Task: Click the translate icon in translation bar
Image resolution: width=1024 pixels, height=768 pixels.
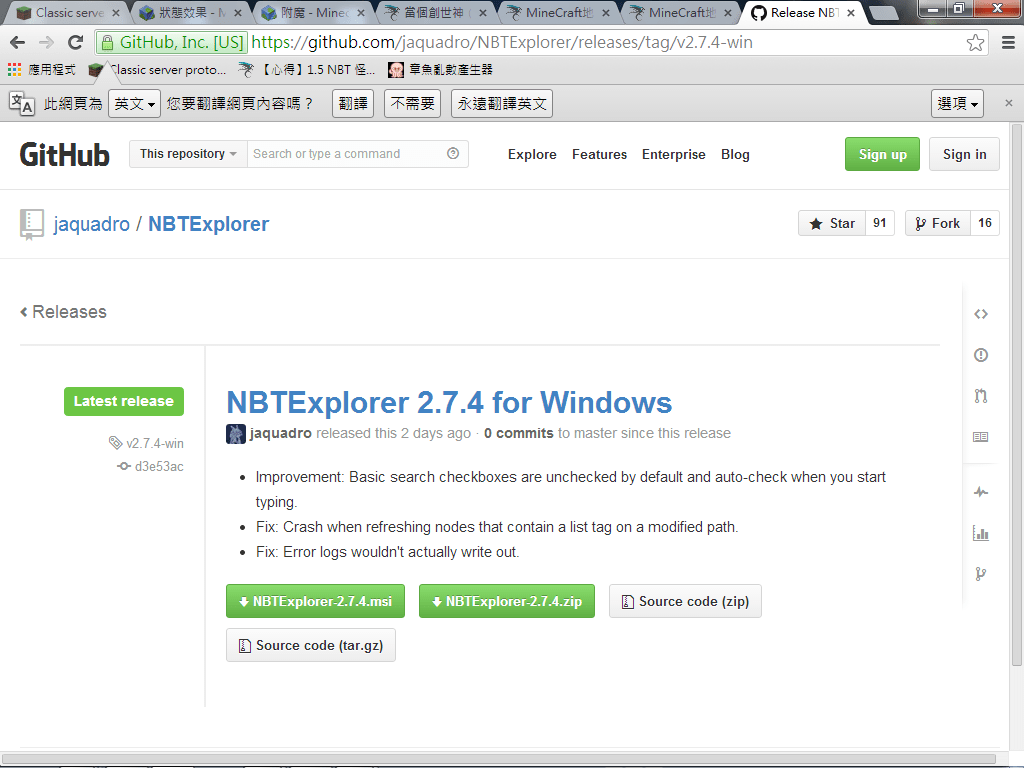Action: [x=22, y=103]
